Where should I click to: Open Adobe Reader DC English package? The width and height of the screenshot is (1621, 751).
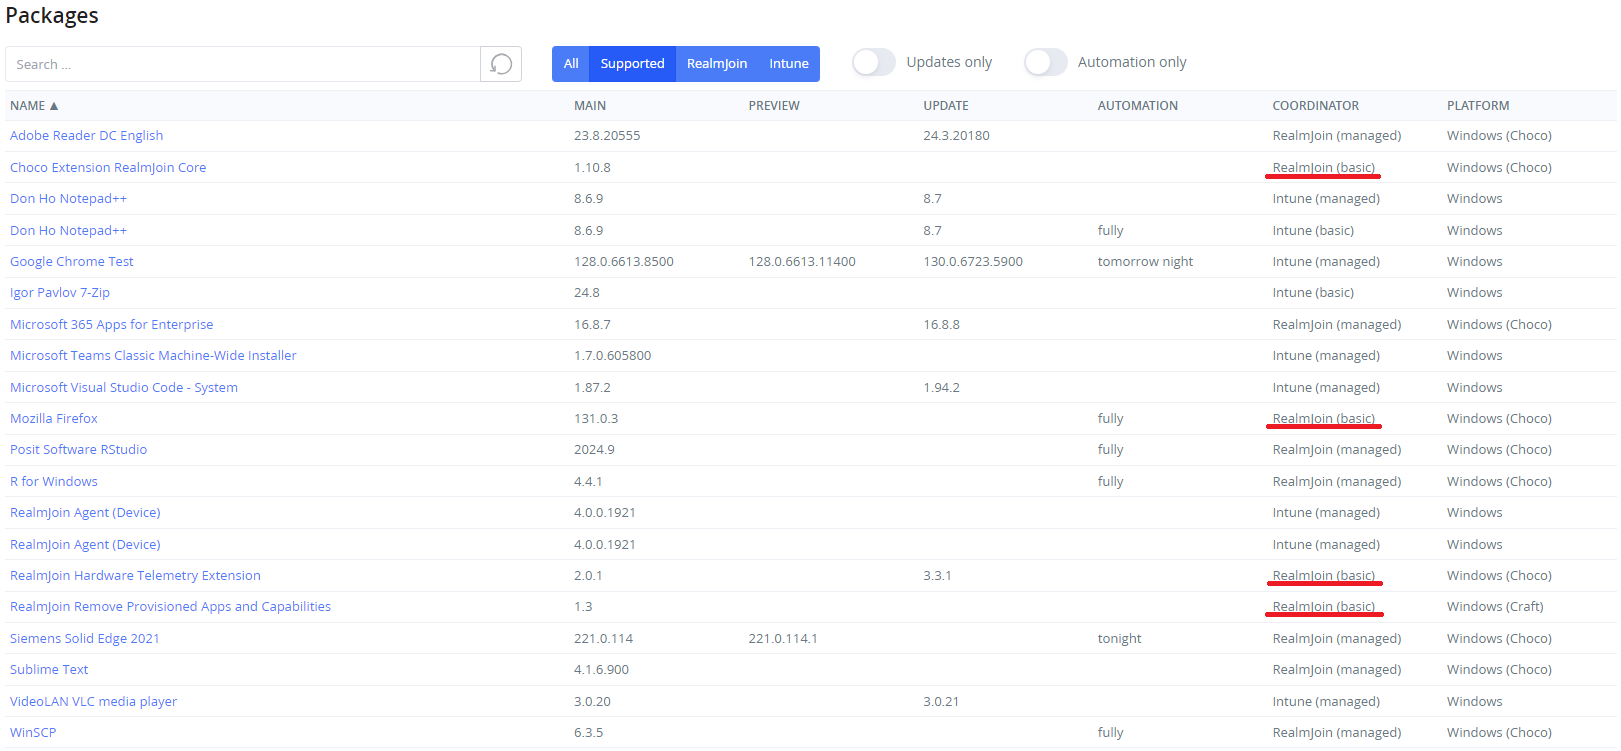(86, 136)
